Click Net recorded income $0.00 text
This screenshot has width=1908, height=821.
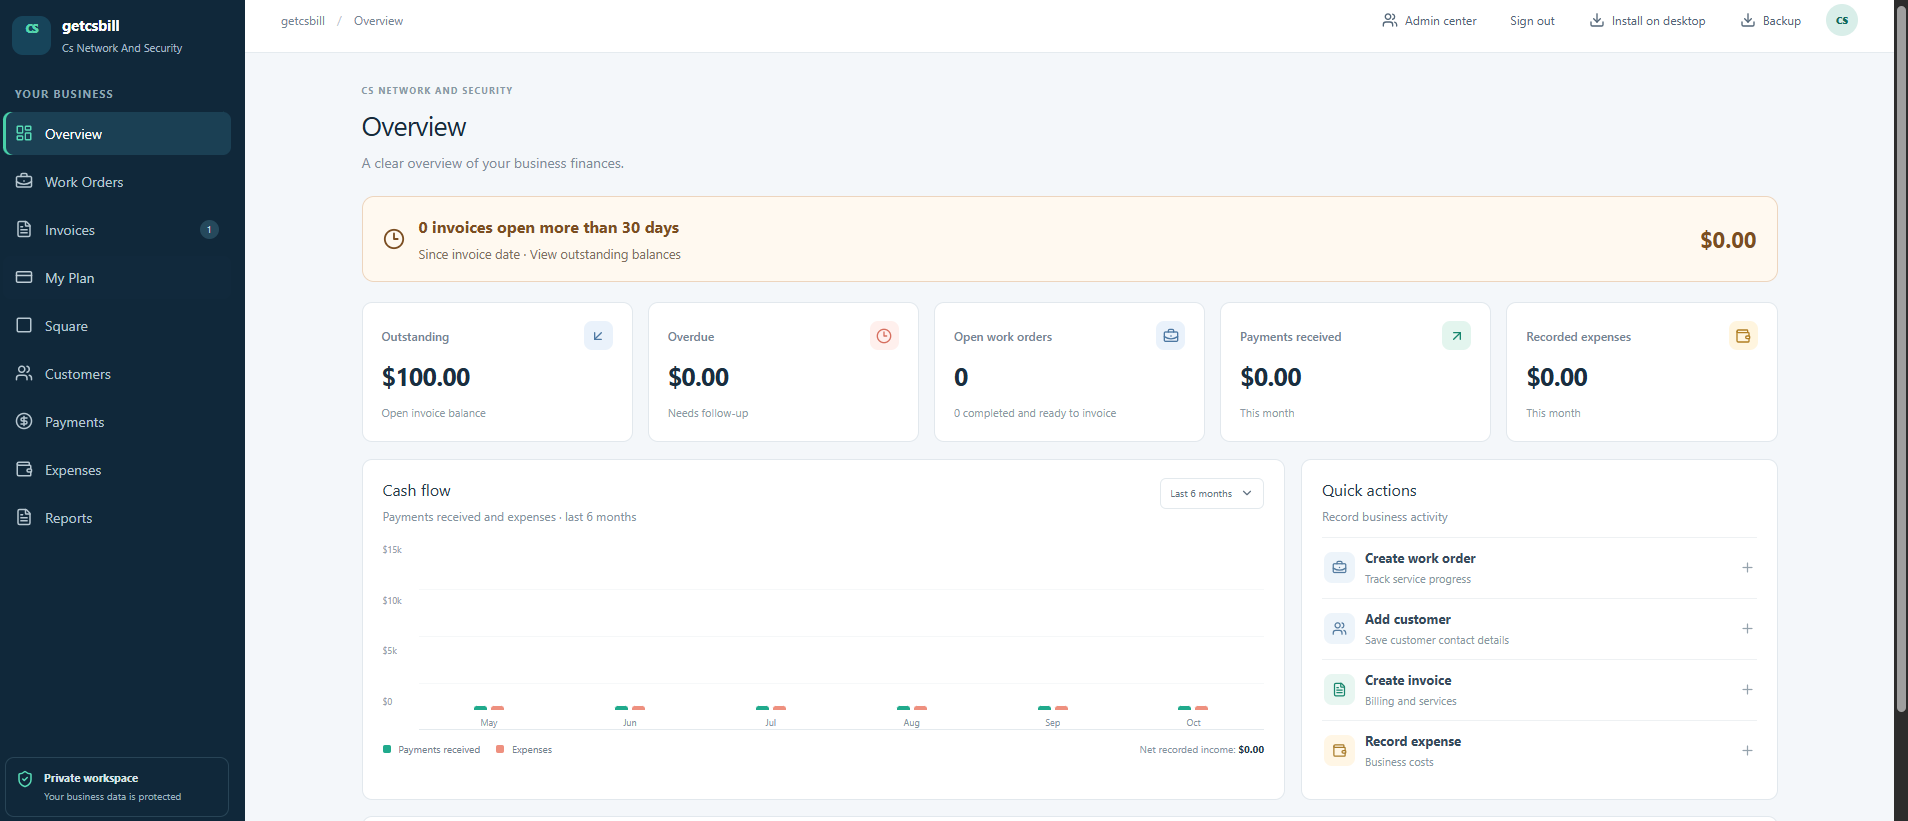coord(1201,749)
